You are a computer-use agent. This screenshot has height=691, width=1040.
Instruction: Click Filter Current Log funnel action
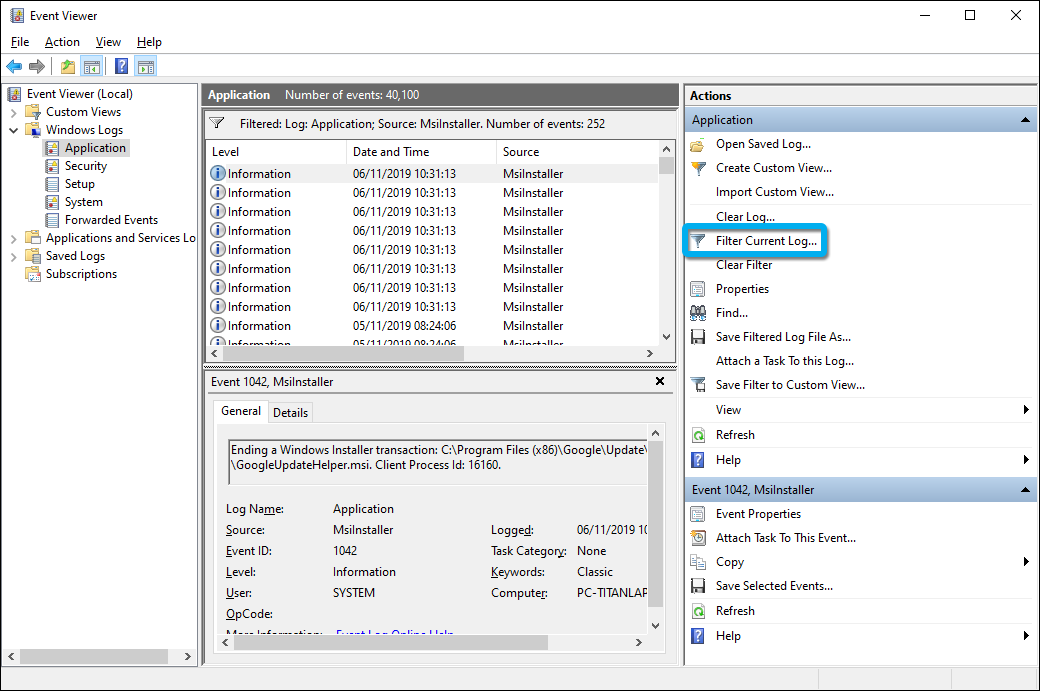click(765, 241)
